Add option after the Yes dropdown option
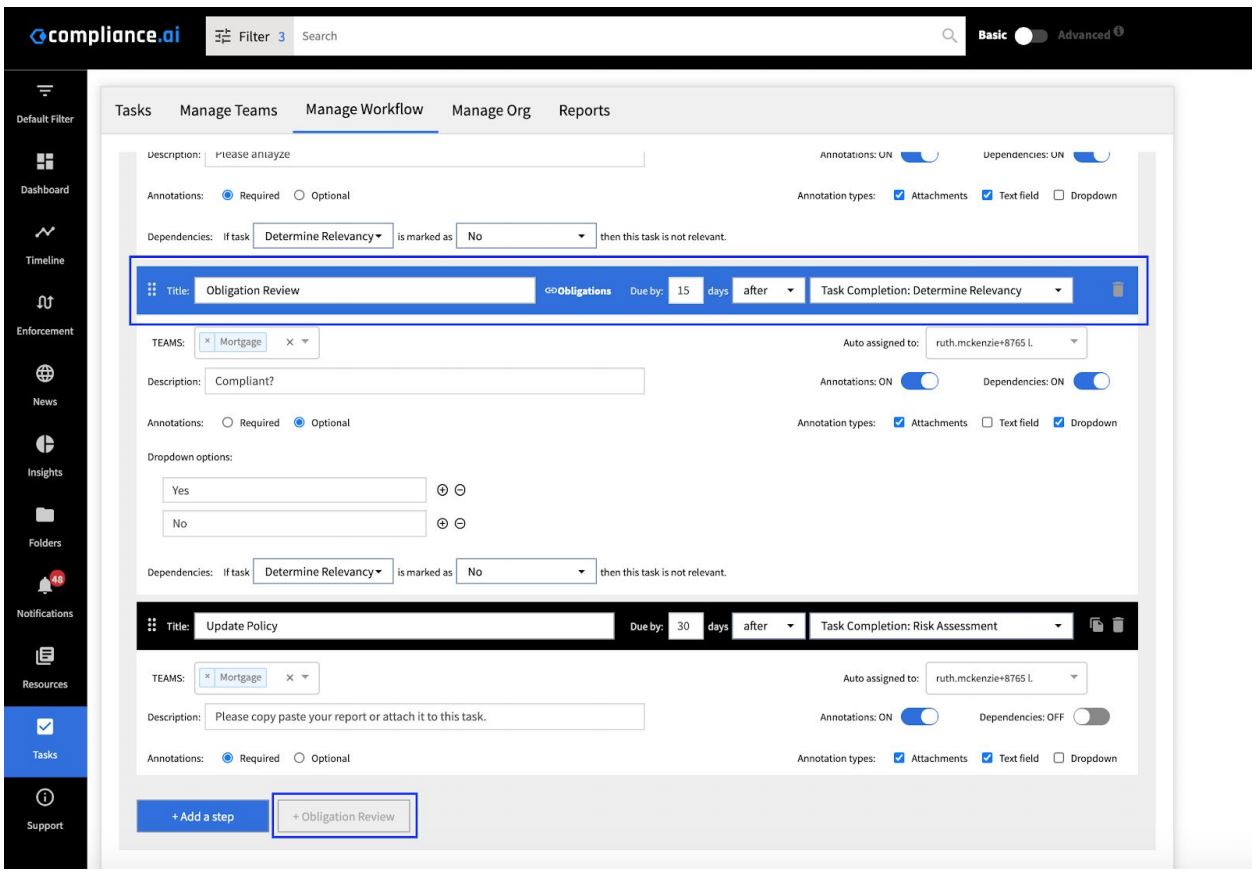 coord(444,490)
